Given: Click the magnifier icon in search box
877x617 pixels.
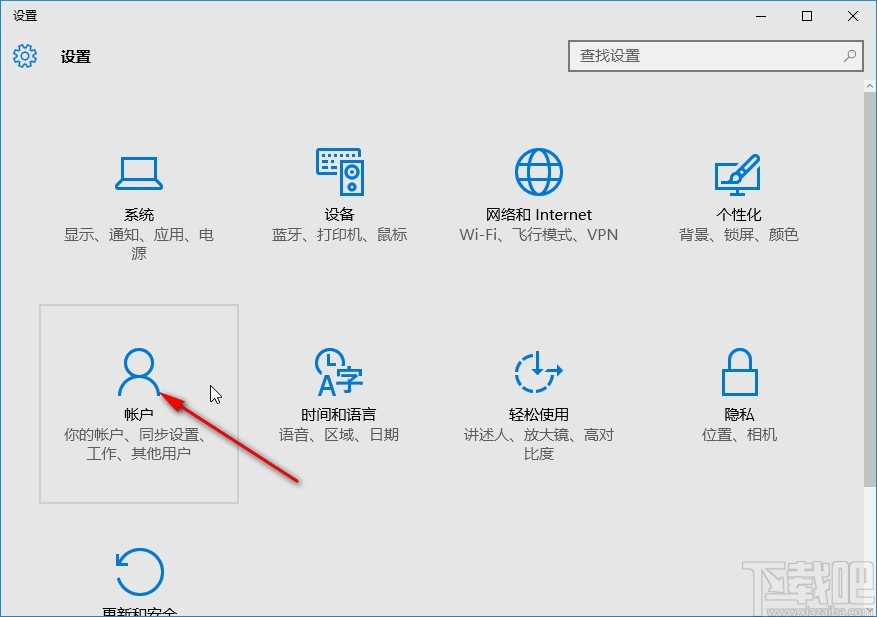Looking at the screenshot, I should click(848, 56).
